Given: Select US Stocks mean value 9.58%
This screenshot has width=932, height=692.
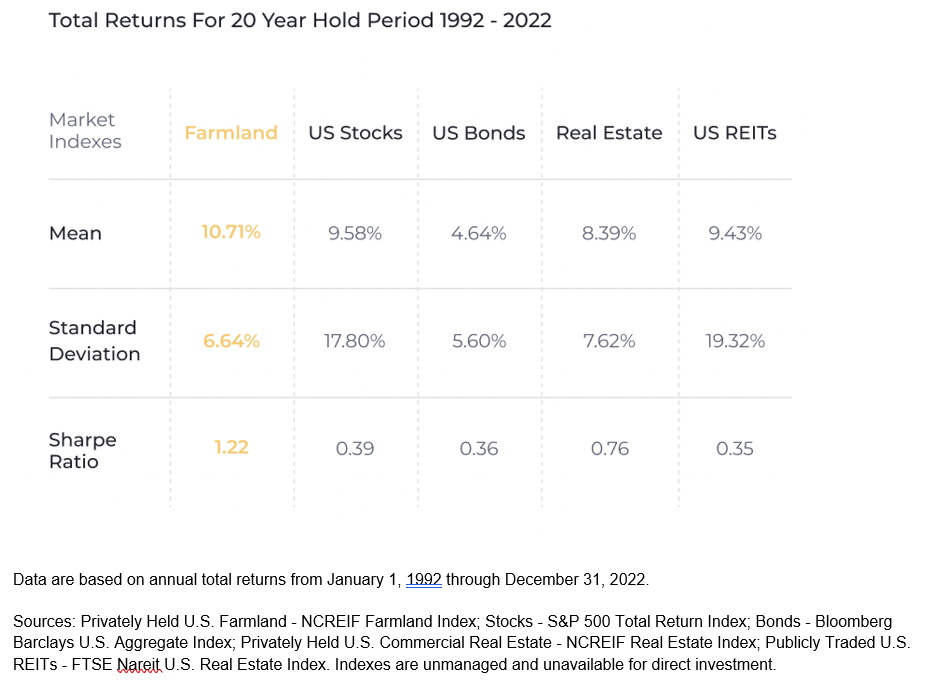Looking at the screenshot, I should click(x=355, y=233).
